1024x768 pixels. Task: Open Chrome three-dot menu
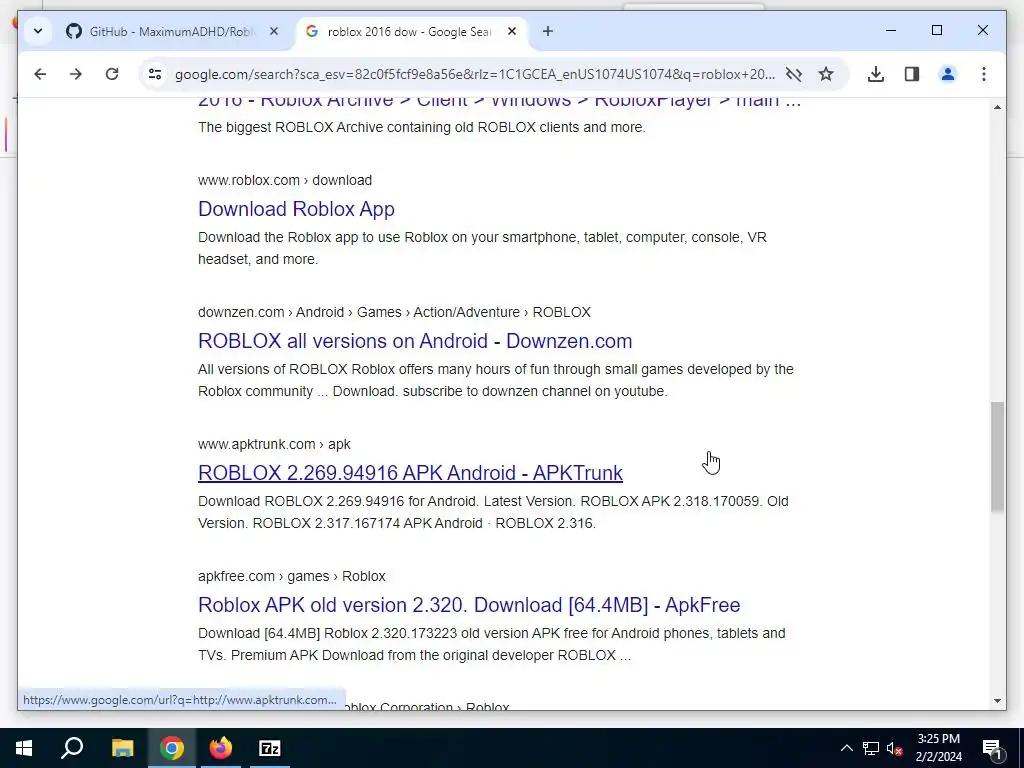click(x=984, y=74)
